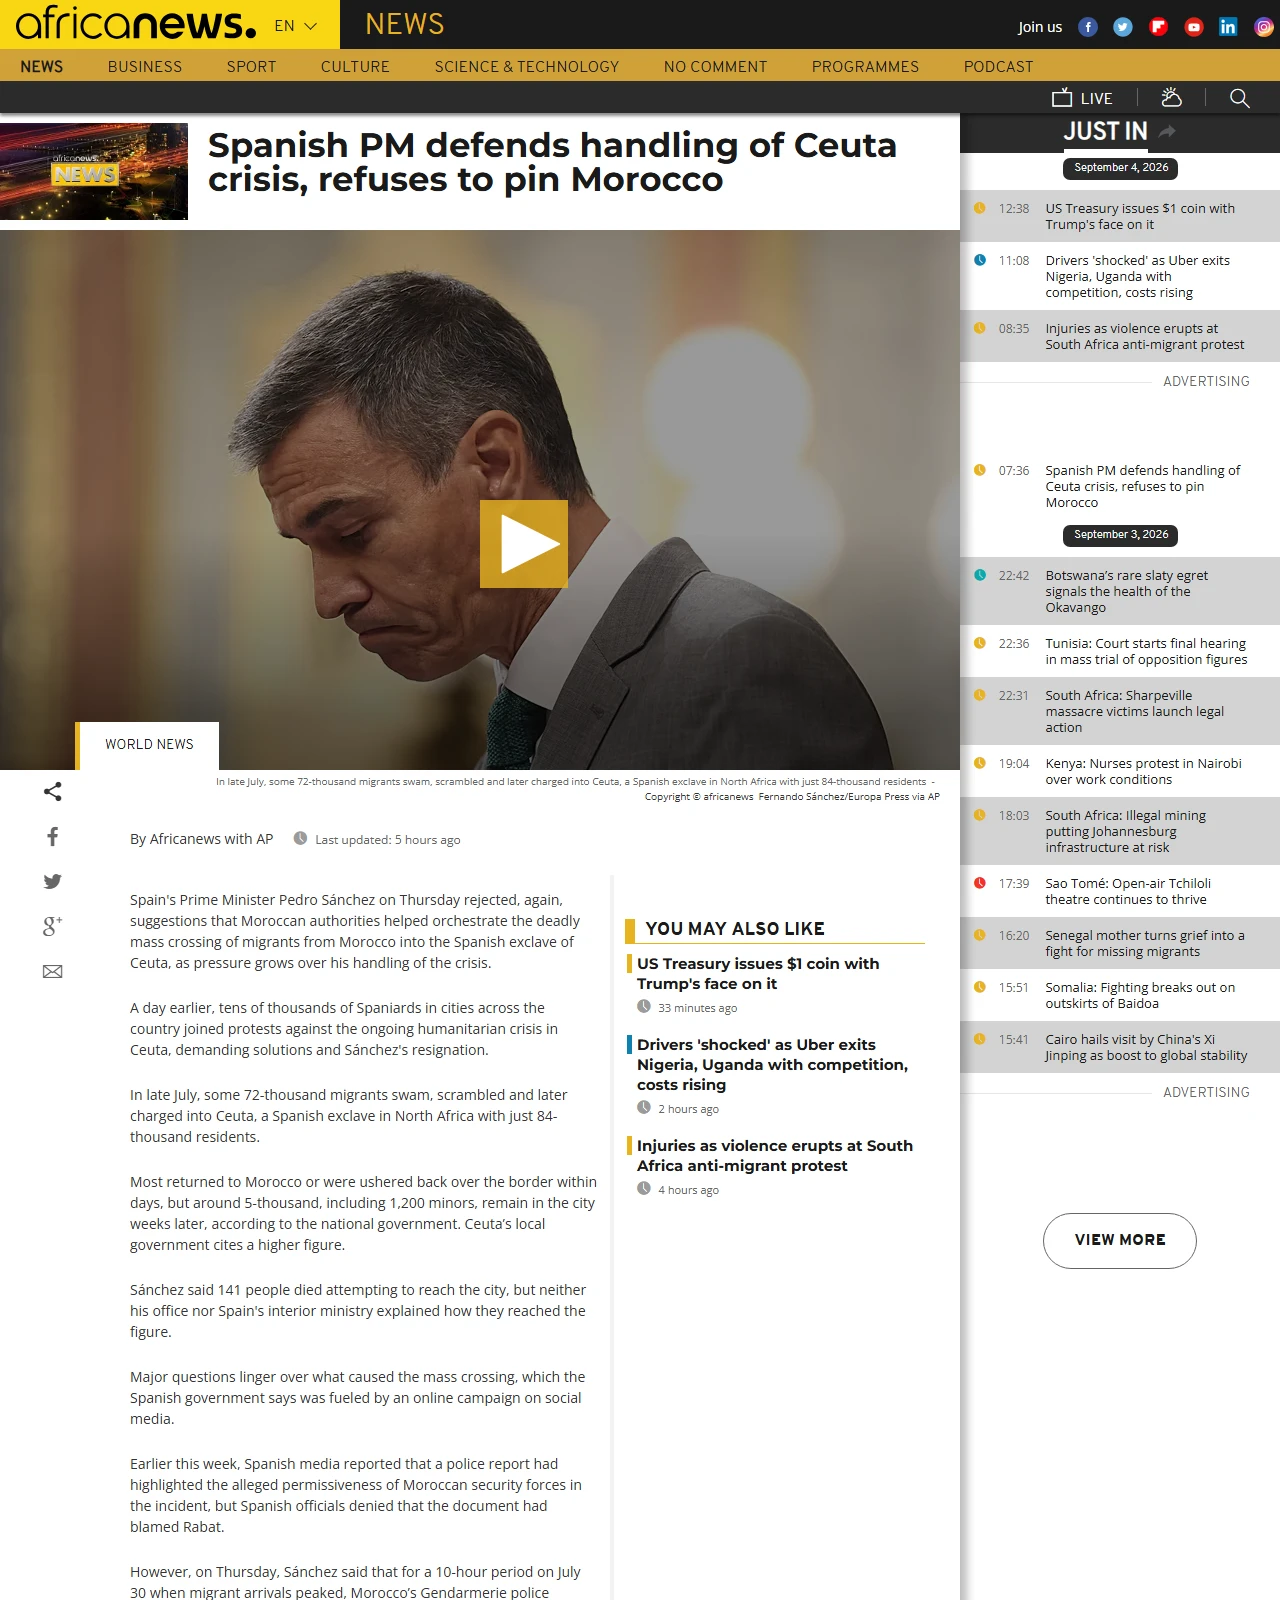1280x1600 pixels.
Task: Open 'You may also like' anti-migrant protest article
Action: [x=775, y=1155]
